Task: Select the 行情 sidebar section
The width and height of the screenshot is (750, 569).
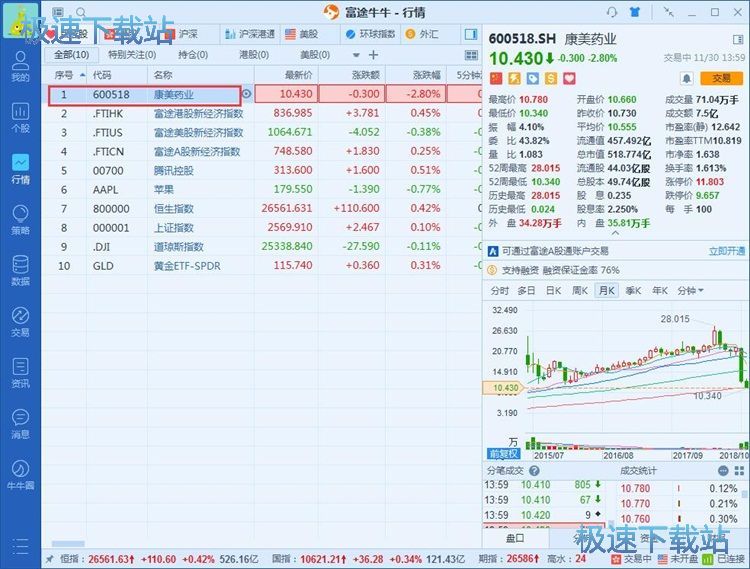Action: pos(20,169)
